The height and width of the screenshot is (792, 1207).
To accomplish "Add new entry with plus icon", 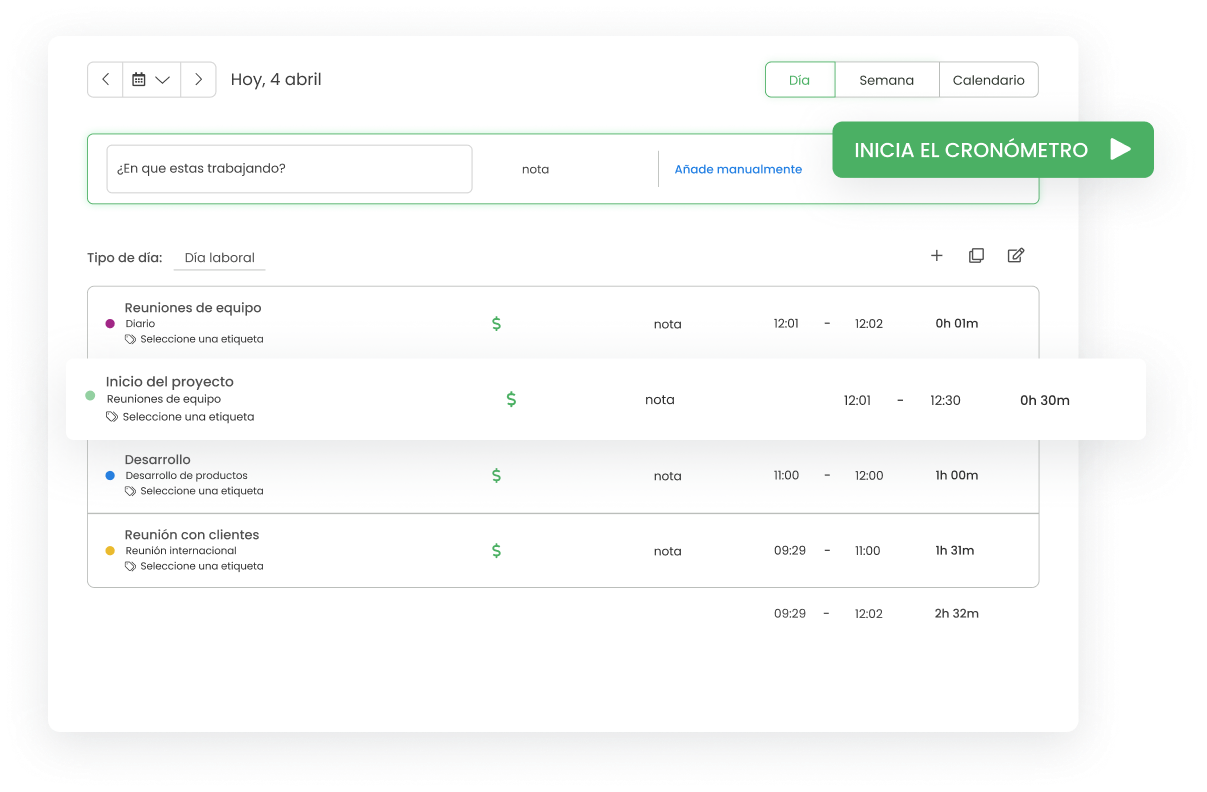I will pos(937,256).
